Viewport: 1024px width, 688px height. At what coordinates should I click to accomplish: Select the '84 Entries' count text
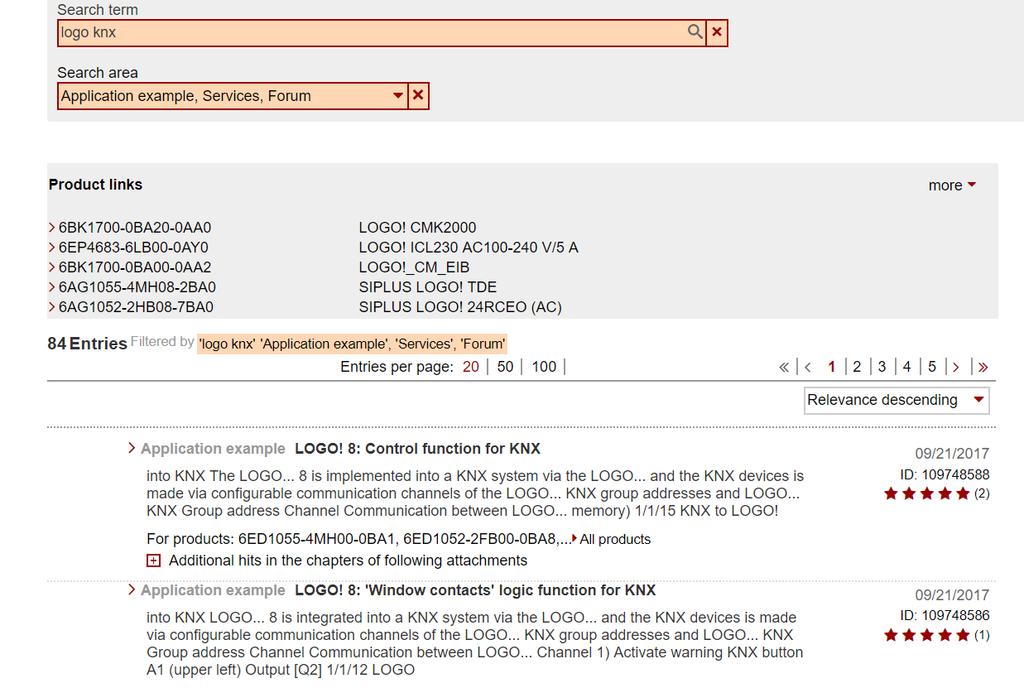87,343
